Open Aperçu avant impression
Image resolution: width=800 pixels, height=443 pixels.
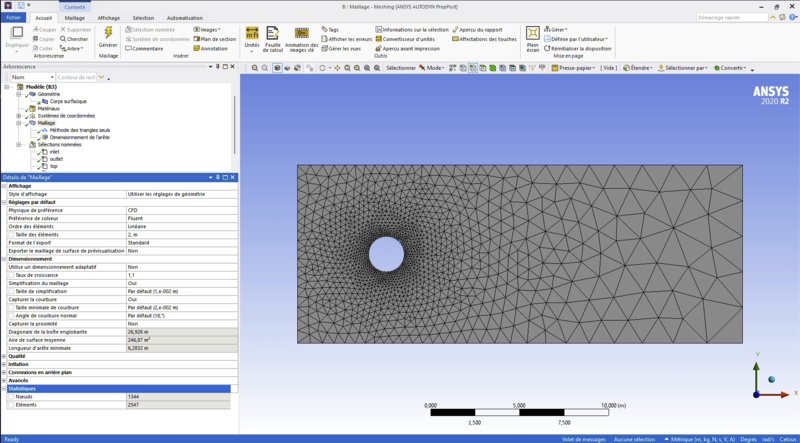coord(407,48)
